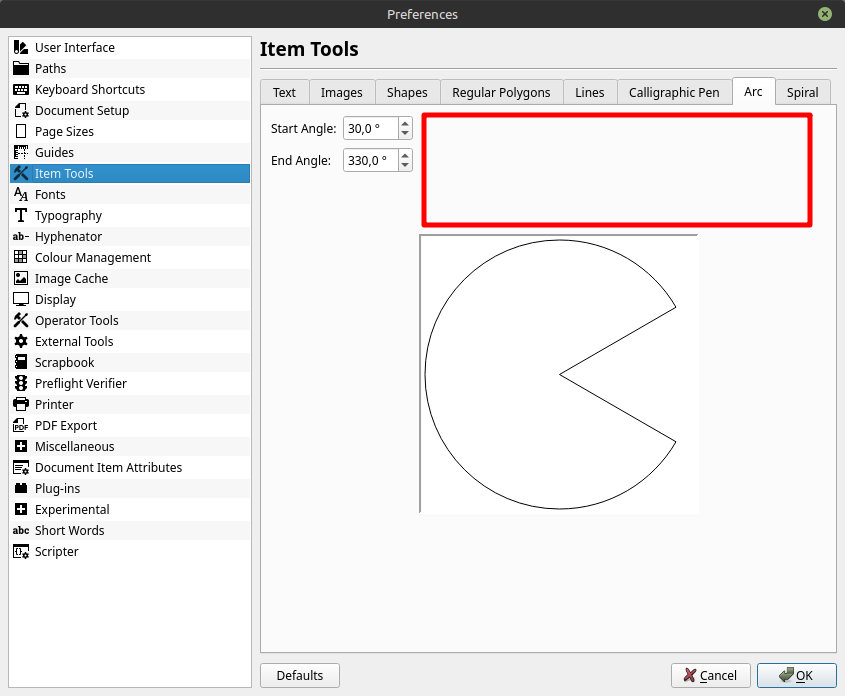Increase the Start Angle value
Image resolution: width=845 pixels, height=696 pixels.
click(x=405, y=123)
